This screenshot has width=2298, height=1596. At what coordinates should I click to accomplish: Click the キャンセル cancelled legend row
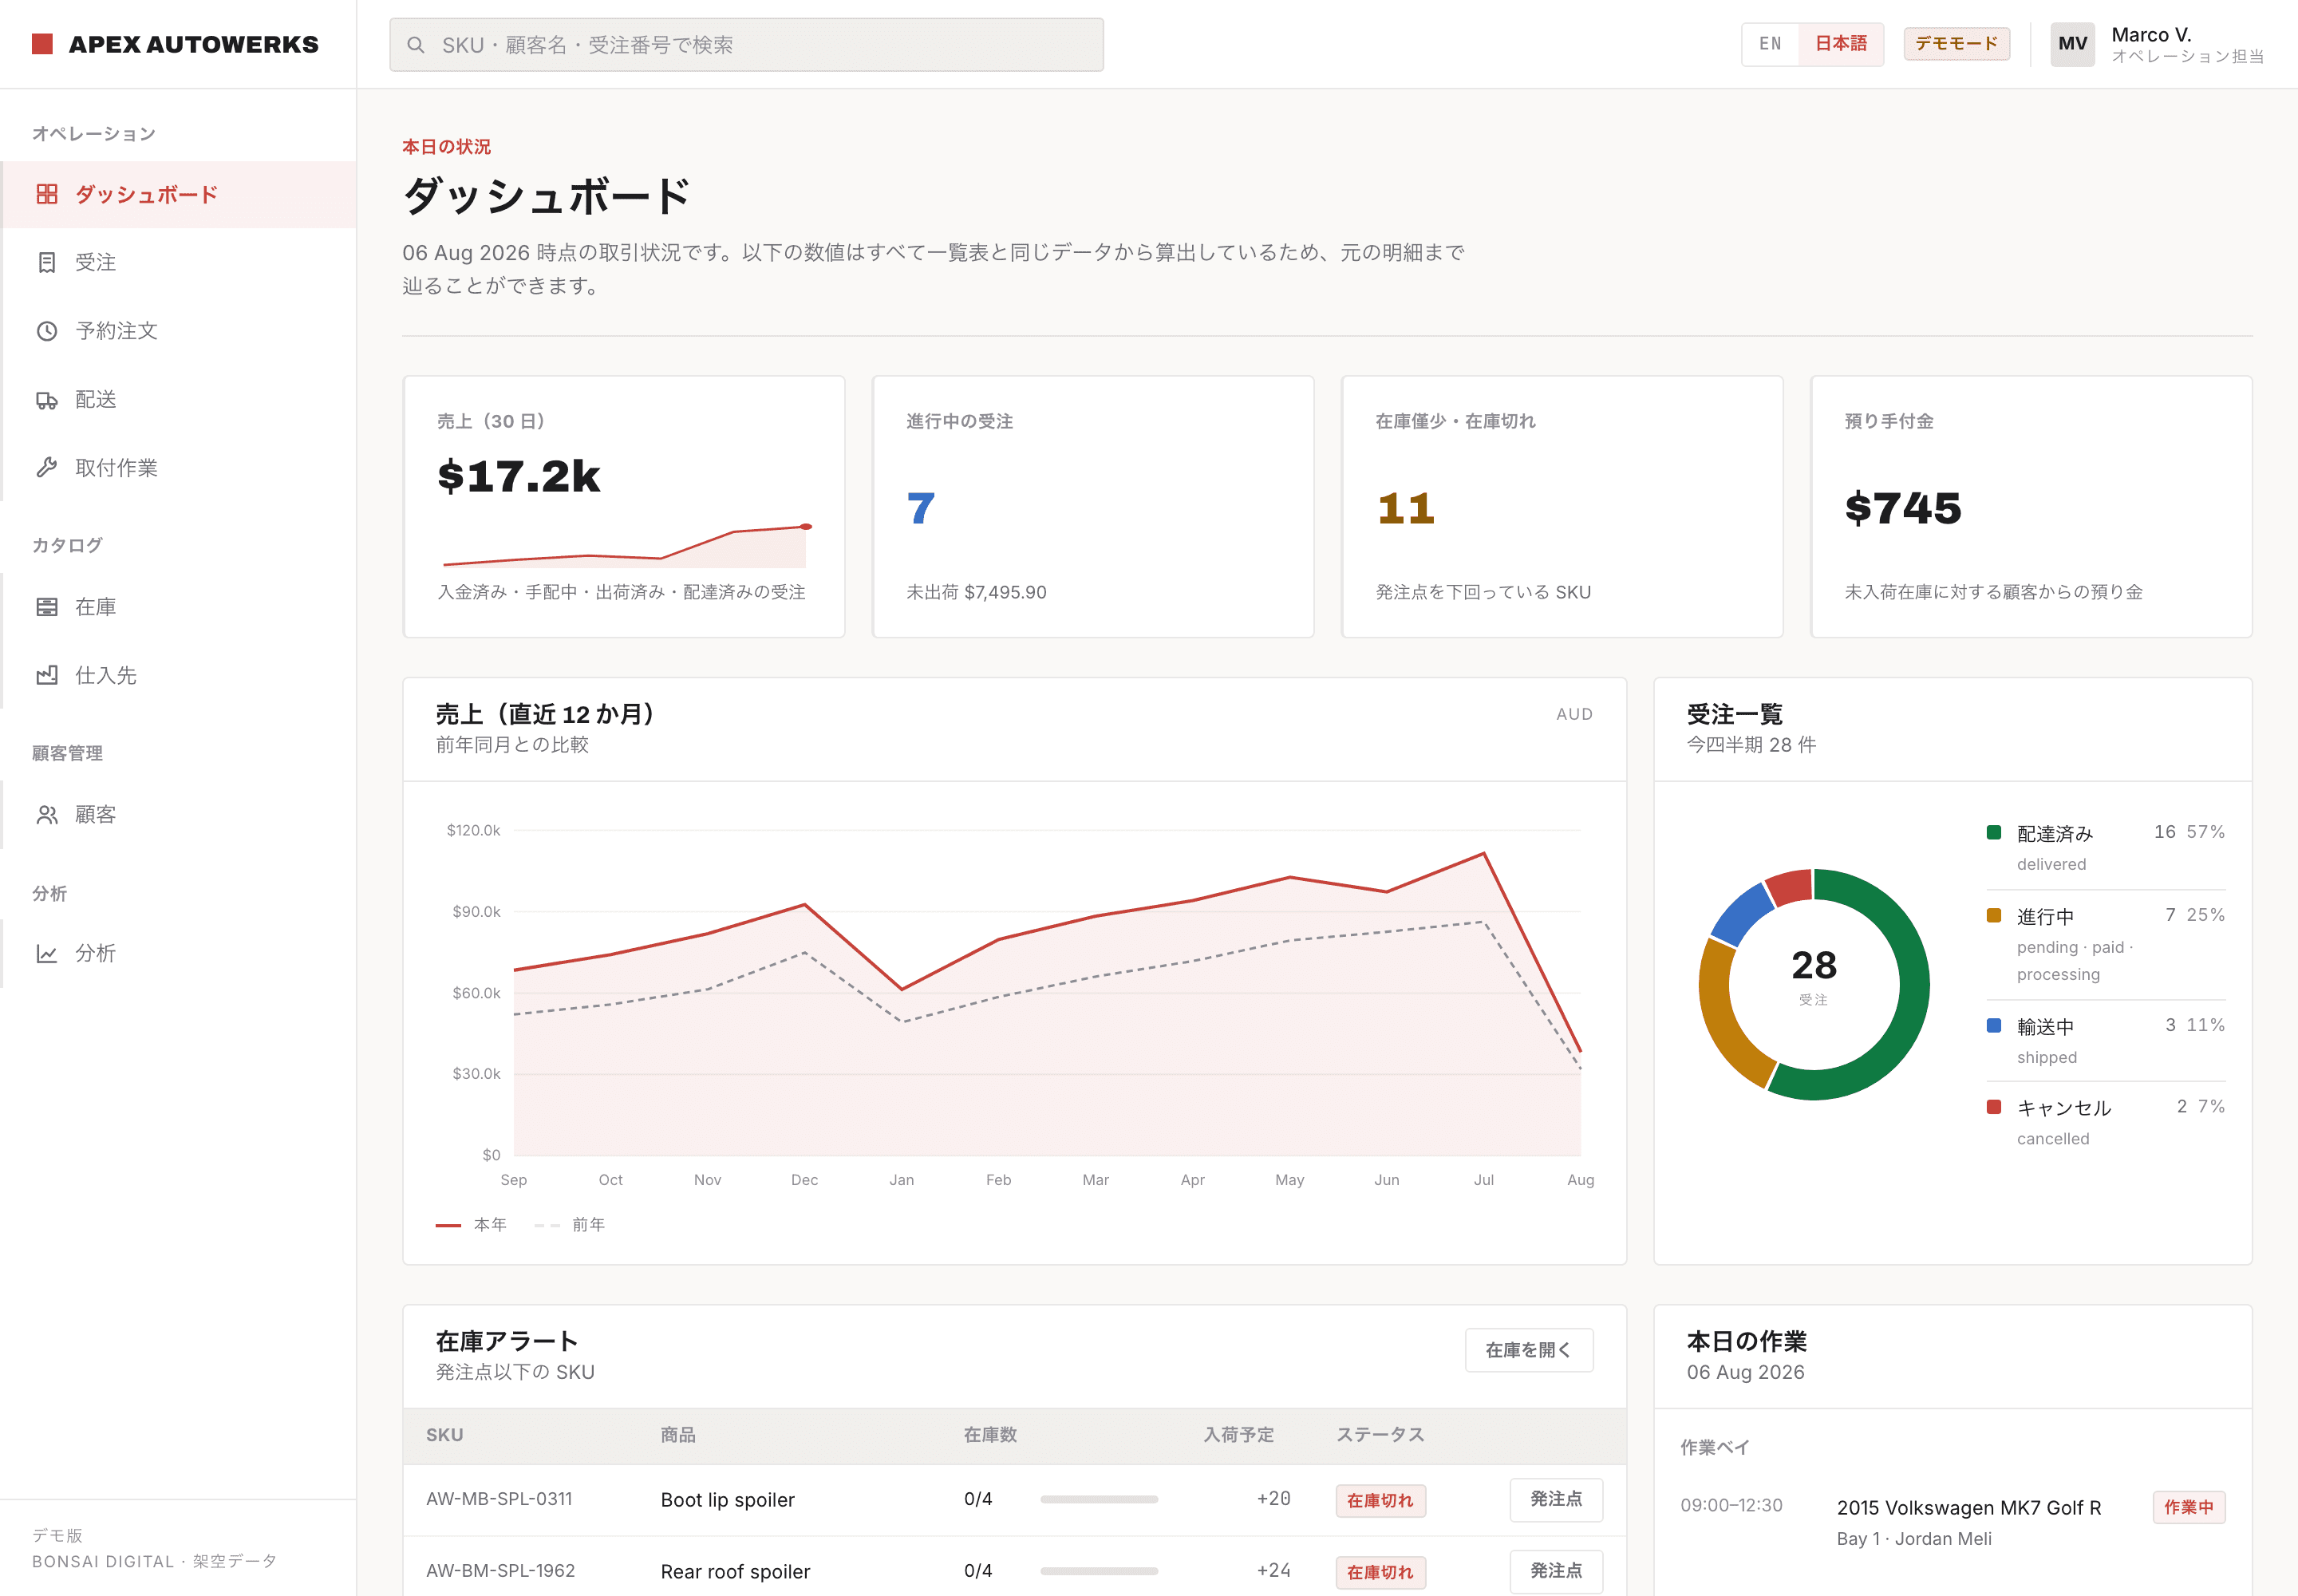click(x=2105, y=1122)
